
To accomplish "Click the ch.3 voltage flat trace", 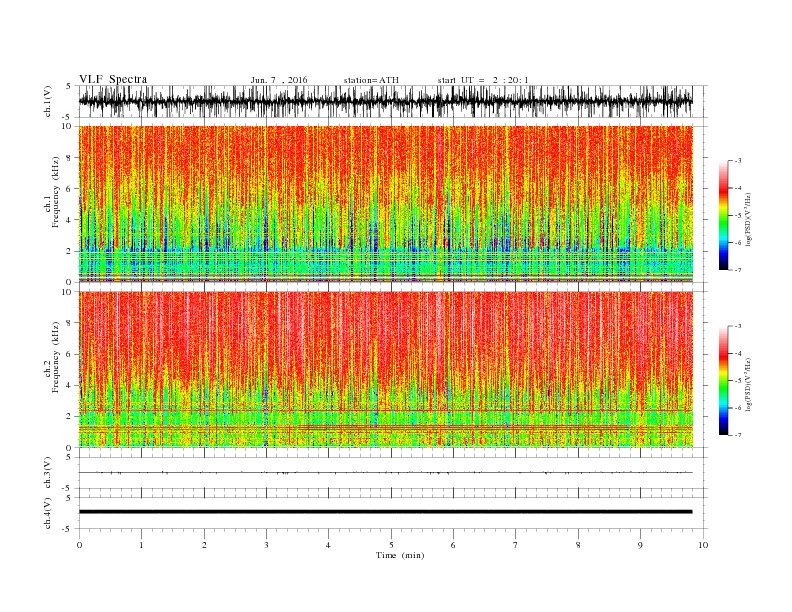I will (x=386, y=473).
